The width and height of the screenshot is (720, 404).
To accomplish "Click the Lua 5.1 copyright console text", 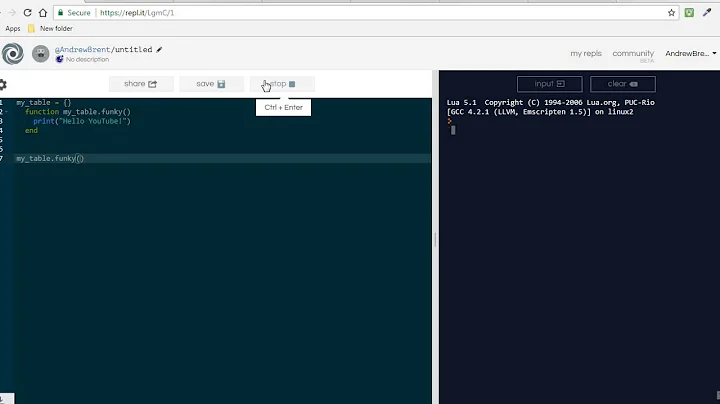I will pos(551,103).
